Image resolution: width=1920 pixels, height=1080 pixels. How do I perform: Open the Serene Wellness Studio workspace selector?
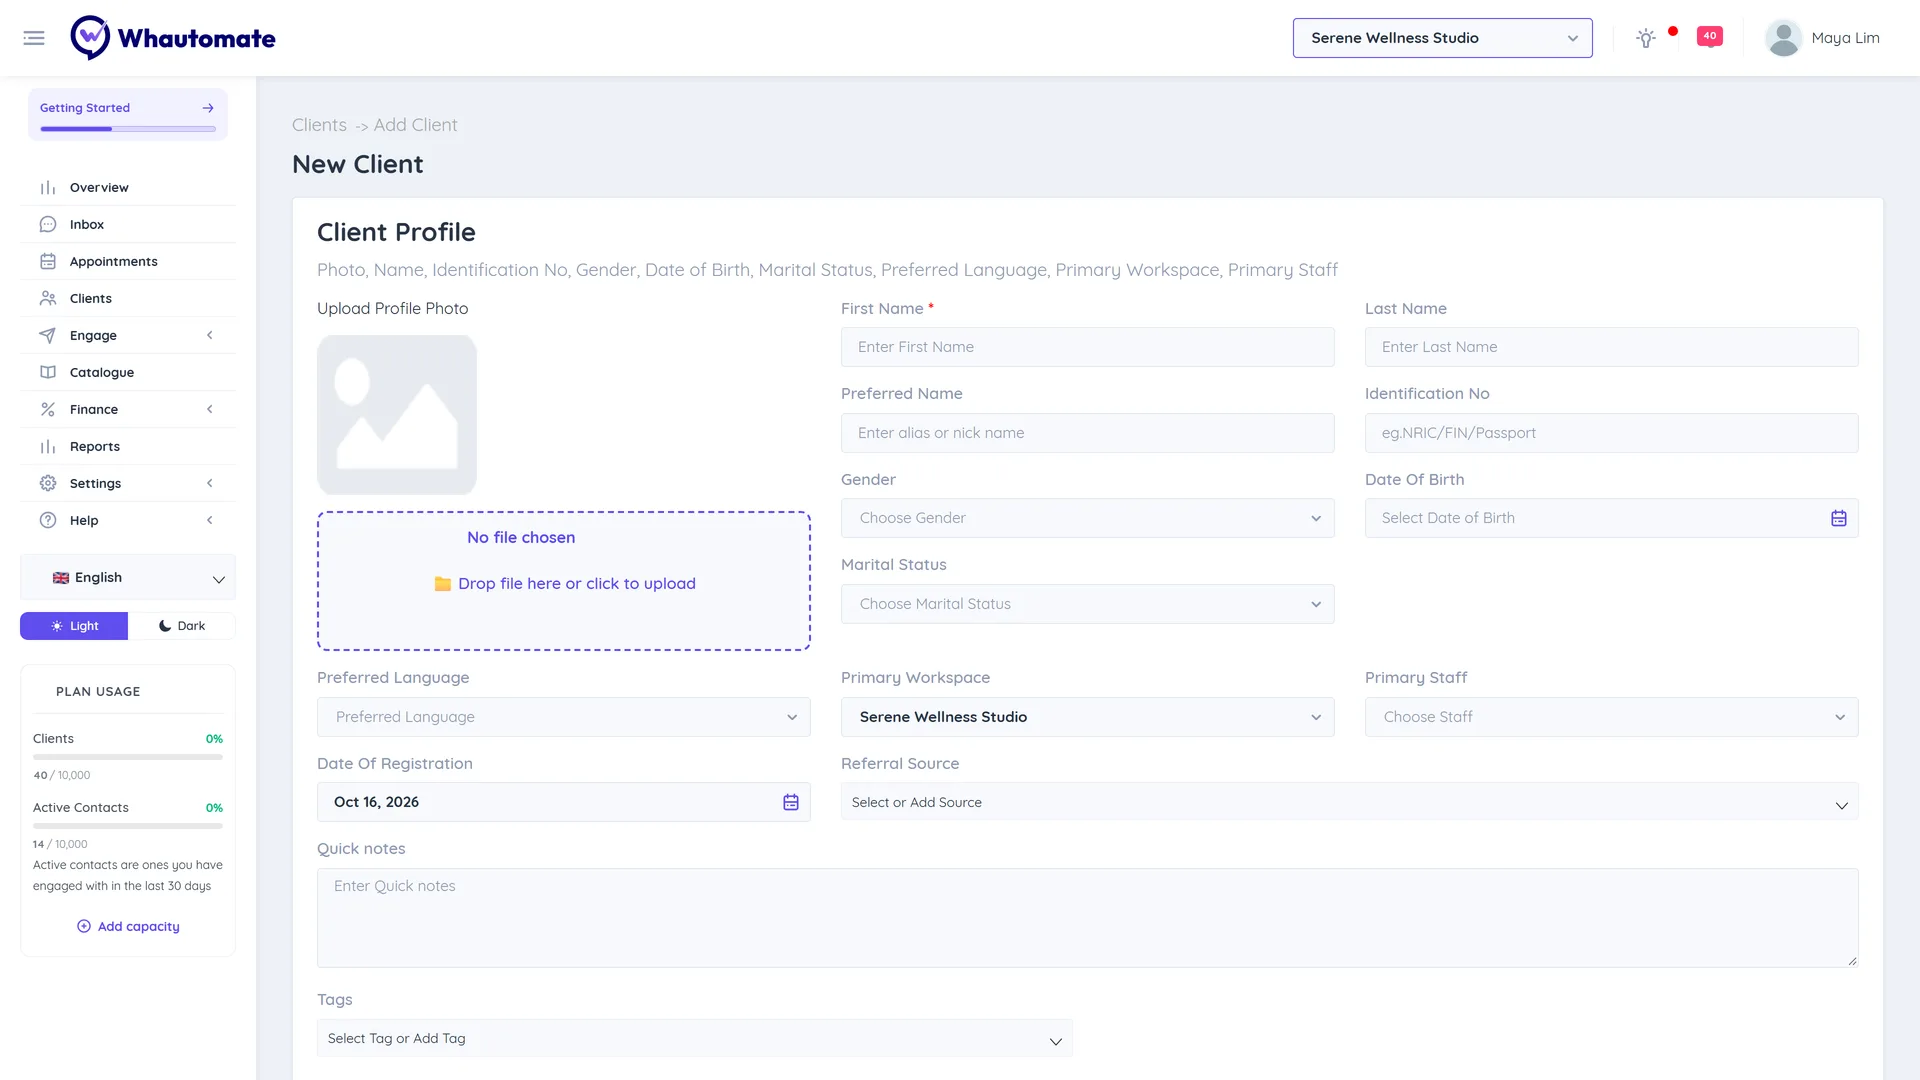click(1442, 38)
